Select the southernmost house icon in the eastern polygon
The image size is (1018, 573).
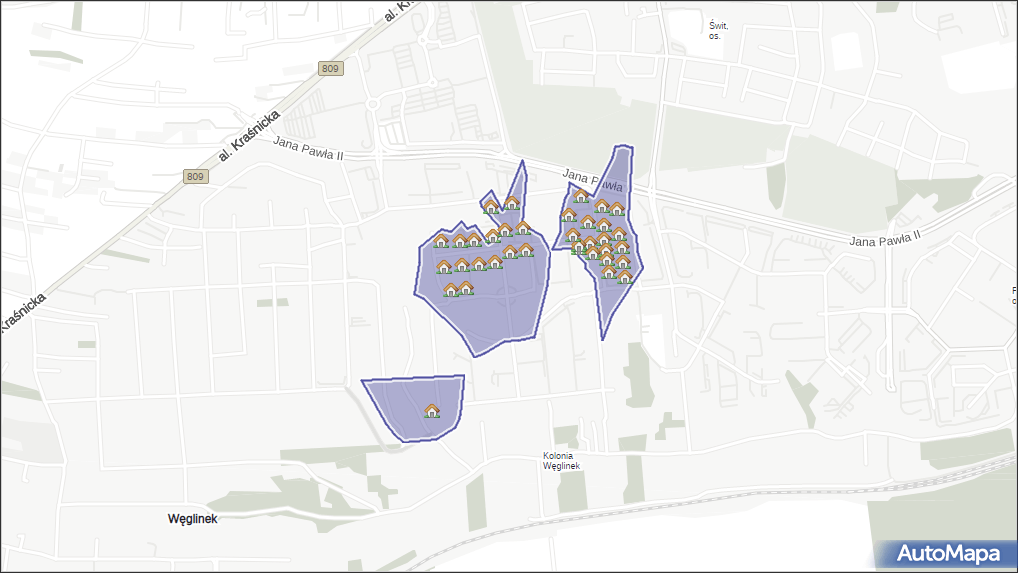625,277
